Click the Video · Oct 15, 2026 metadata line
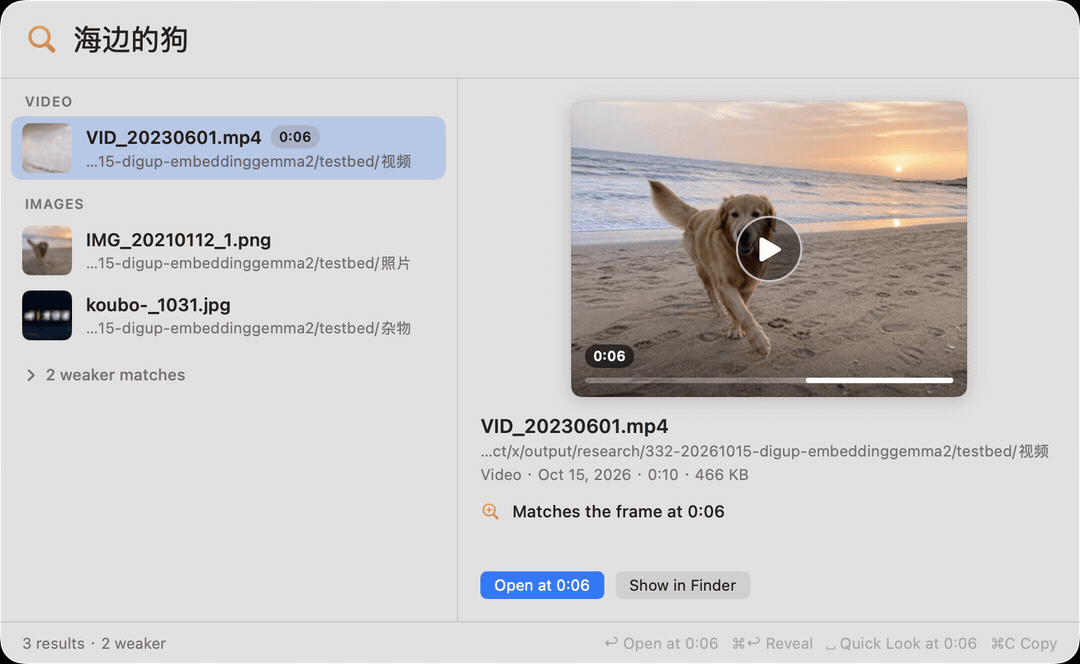Viewport: 1080px width, 664px height. pos(614,475)
